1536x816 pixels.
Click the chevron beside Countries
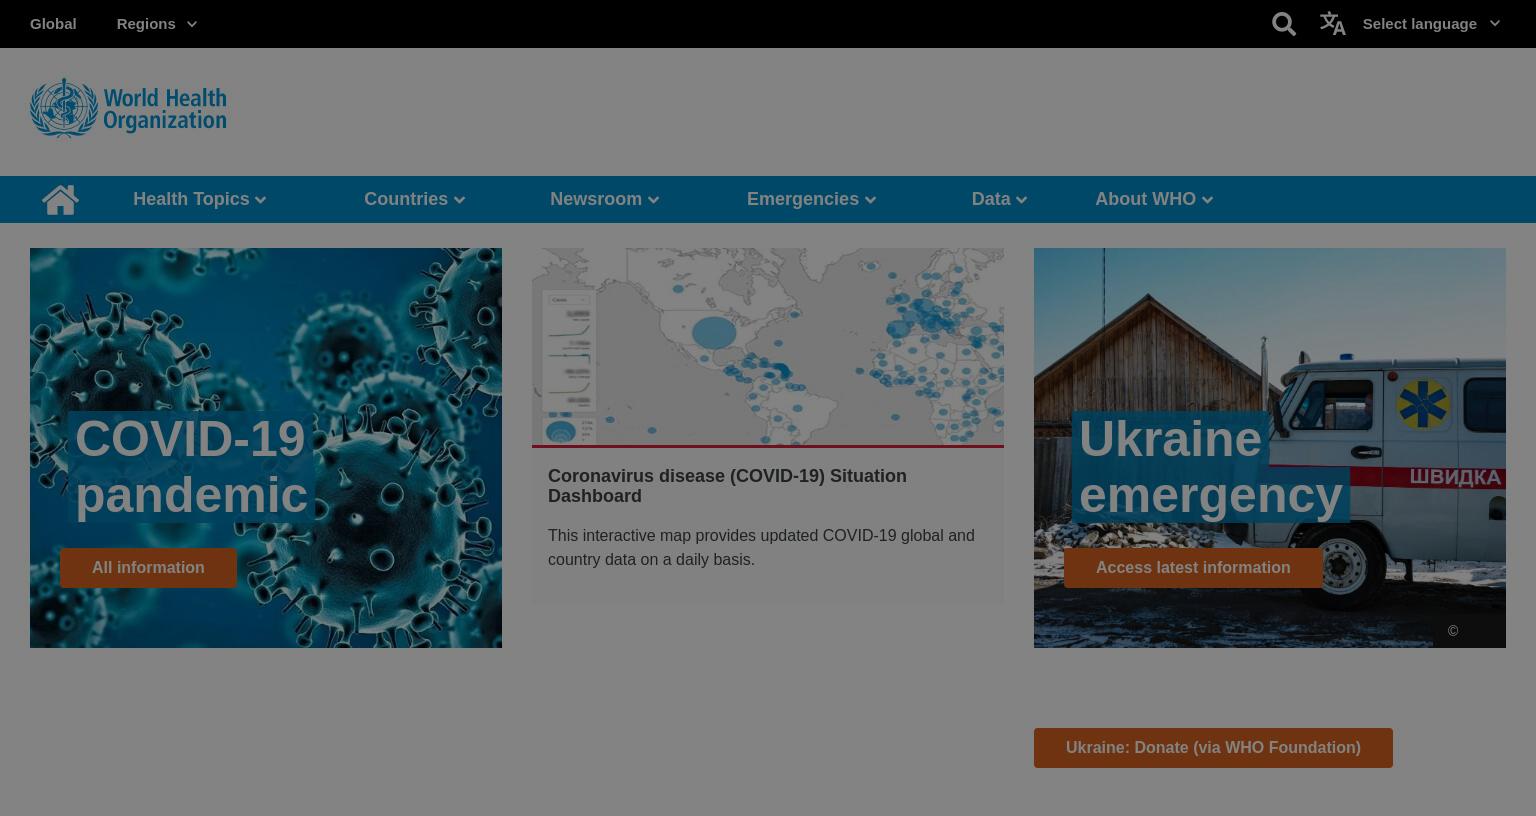pos(460,200)
